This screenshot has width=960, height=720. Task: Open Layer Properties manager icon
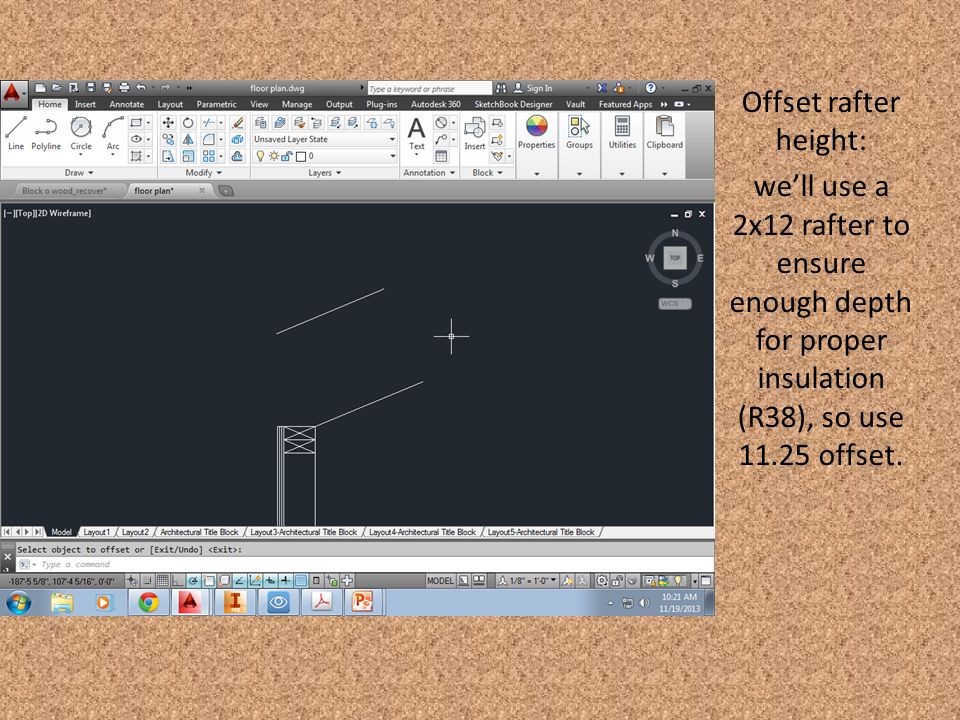point(260,123)
